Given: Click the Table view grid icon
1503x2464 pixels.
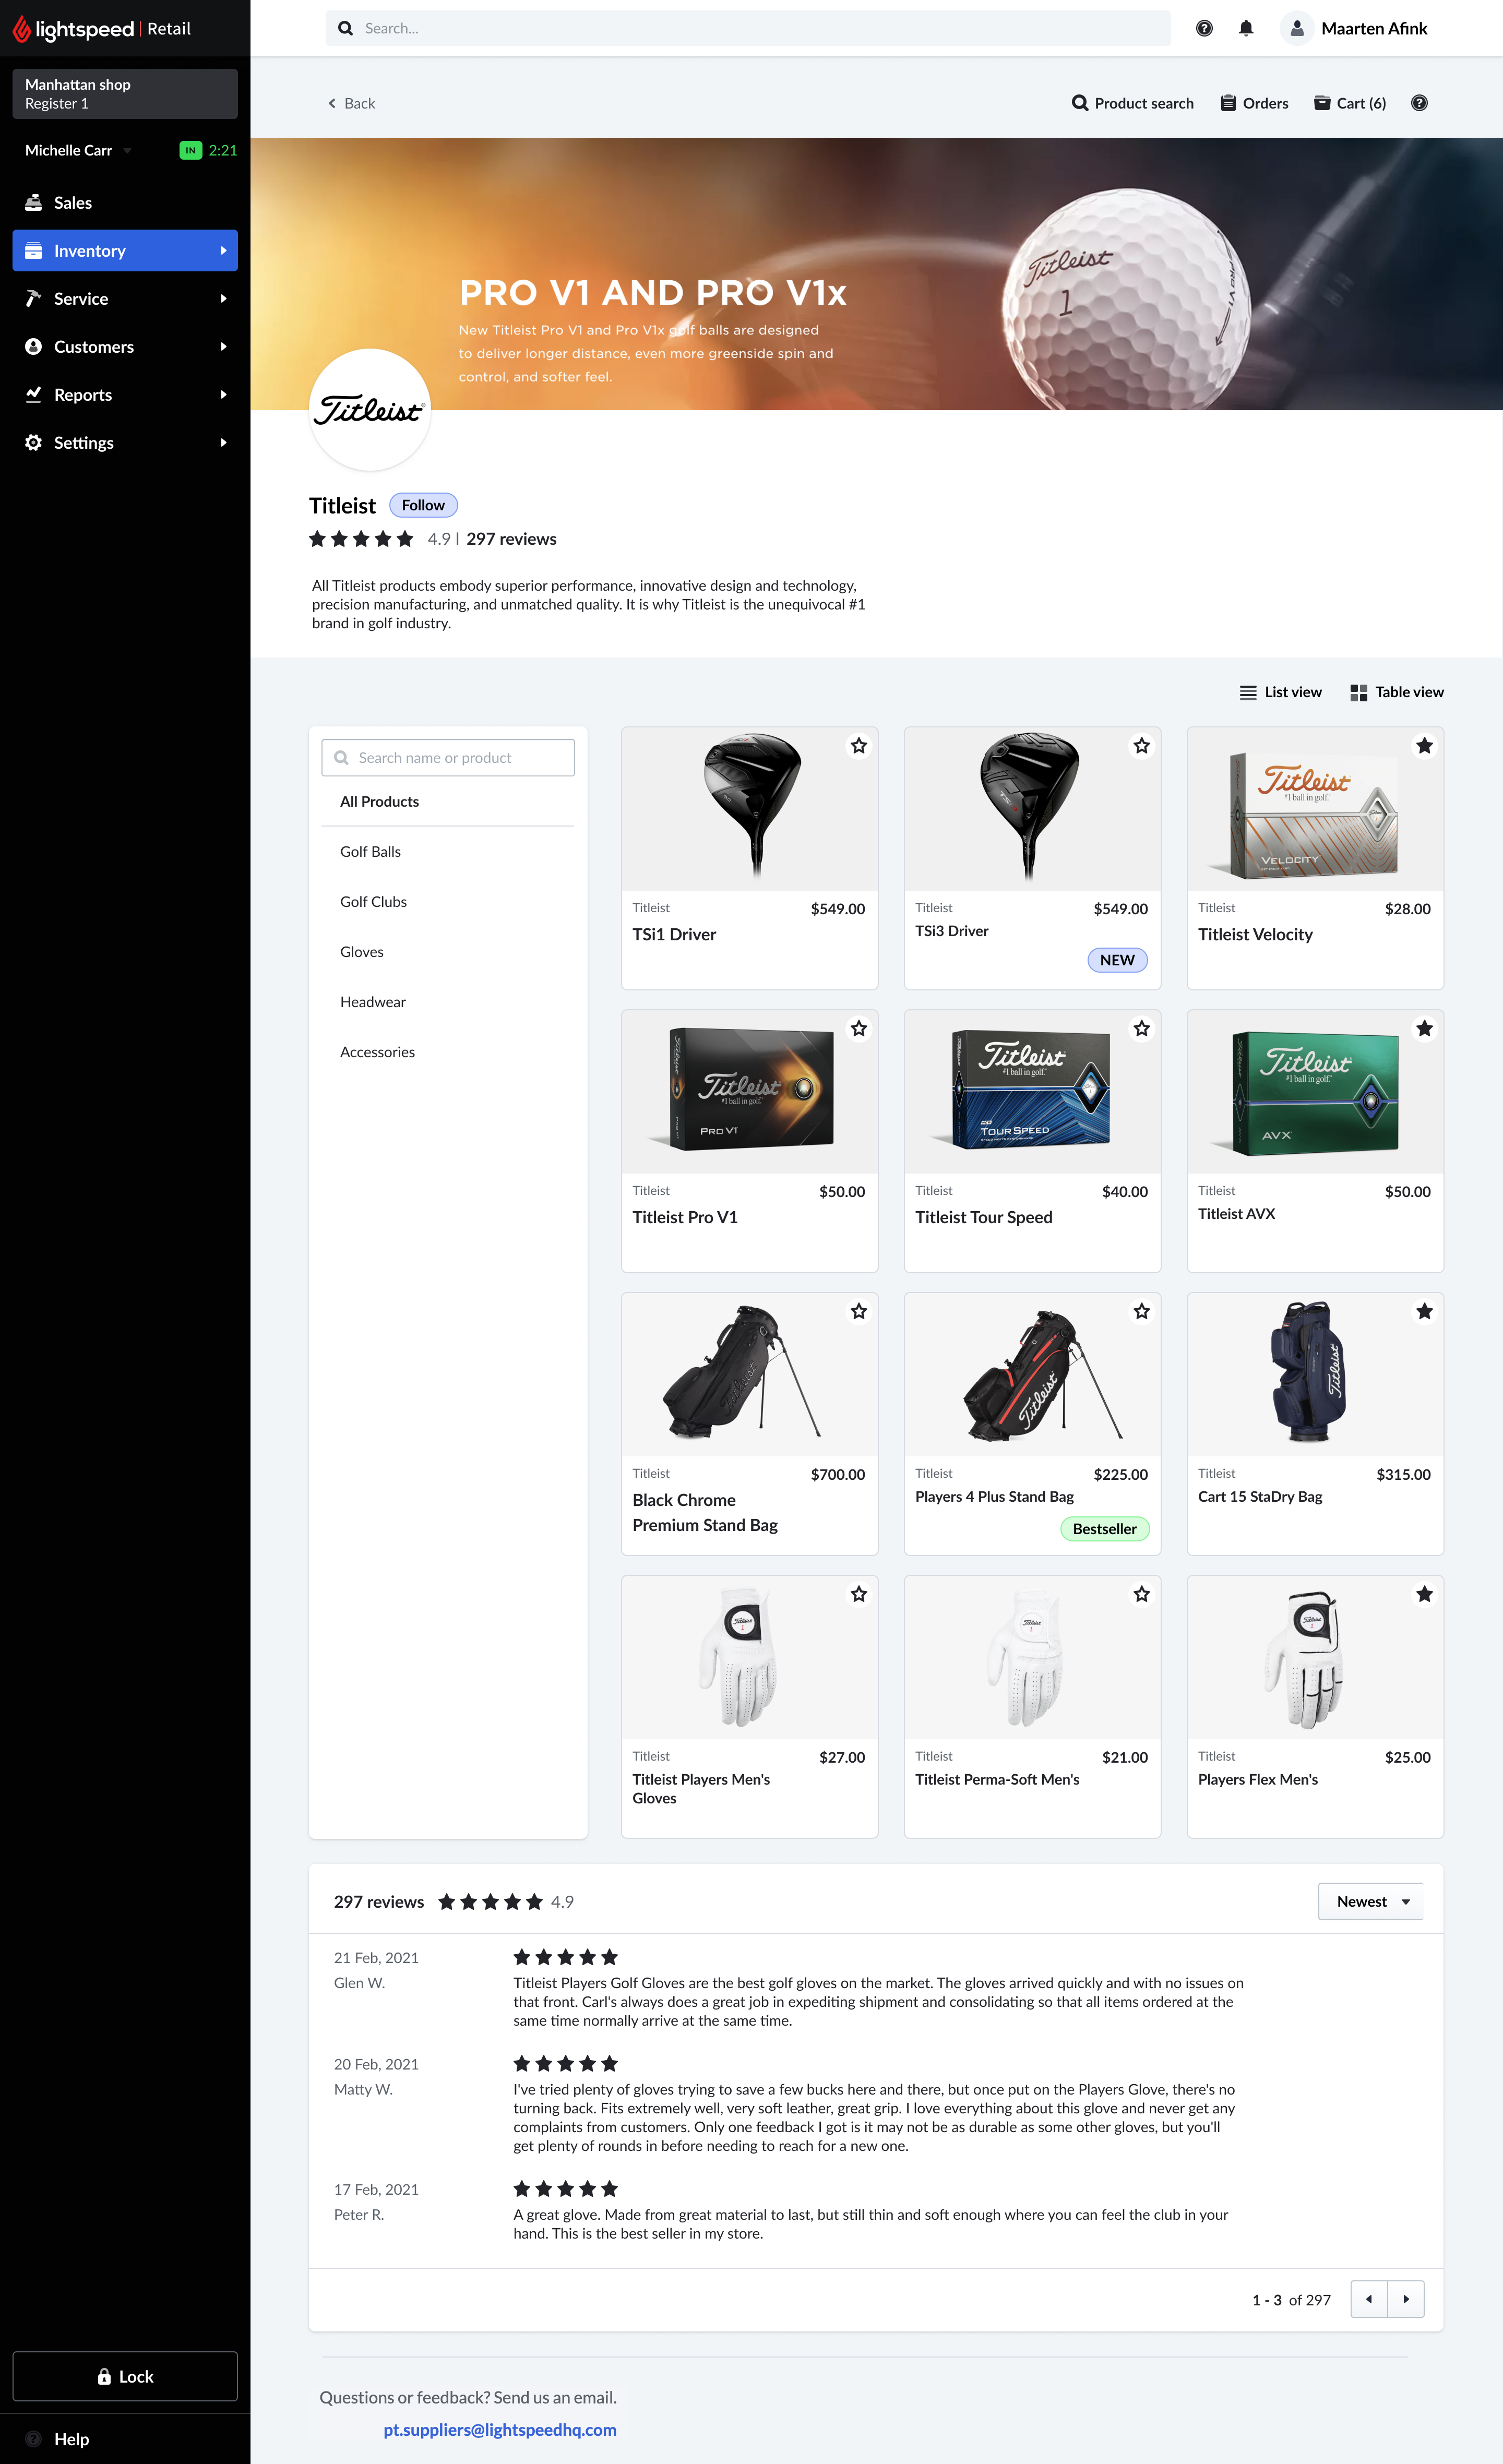Looking at the screenshot, I should [x=1358, y=692].
